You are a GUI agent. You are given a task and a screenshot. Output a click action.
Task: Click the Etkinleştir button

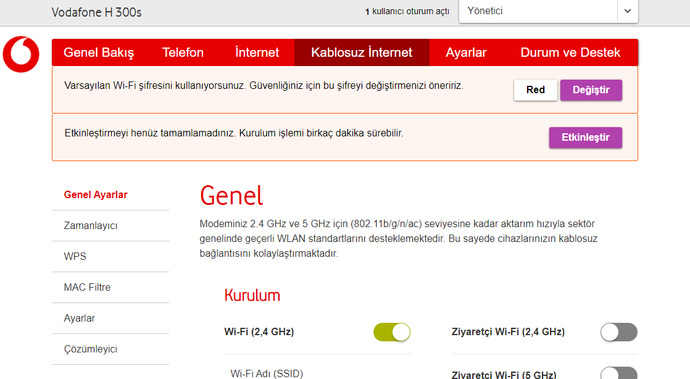tap(585, 137)
